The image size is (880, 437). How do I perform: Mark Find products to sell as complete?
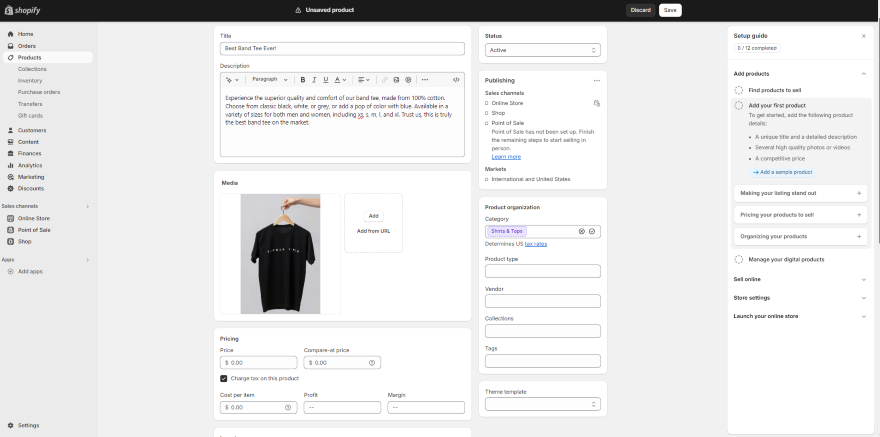[x=739, y=90]
